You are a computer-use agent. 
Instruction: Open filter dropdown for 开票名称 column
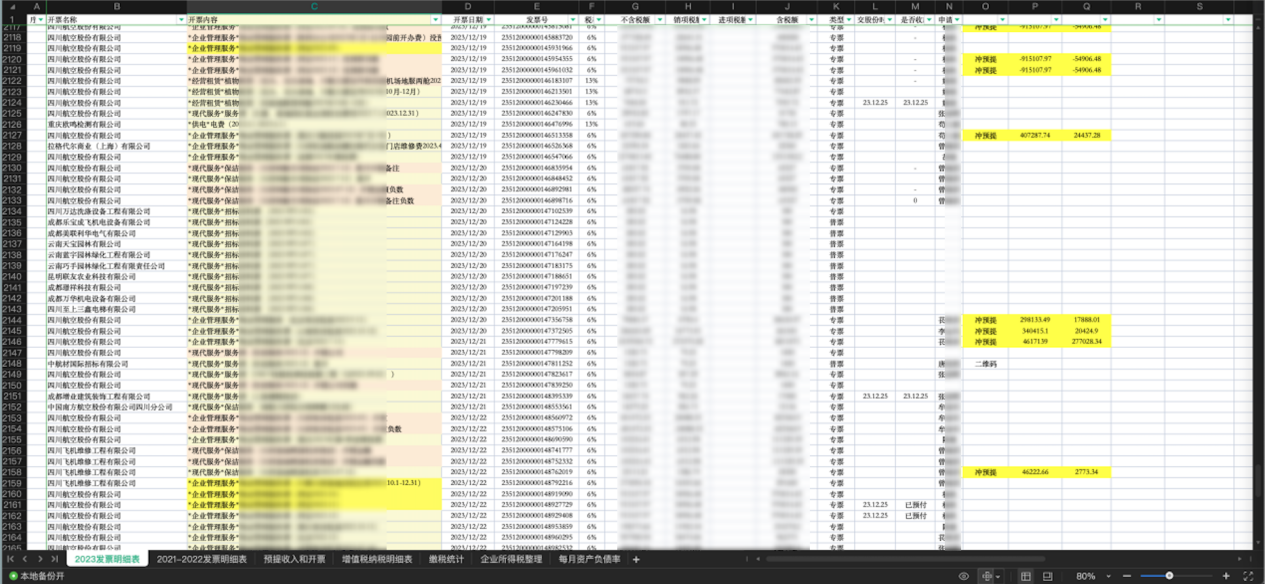[x=181, y=20]
